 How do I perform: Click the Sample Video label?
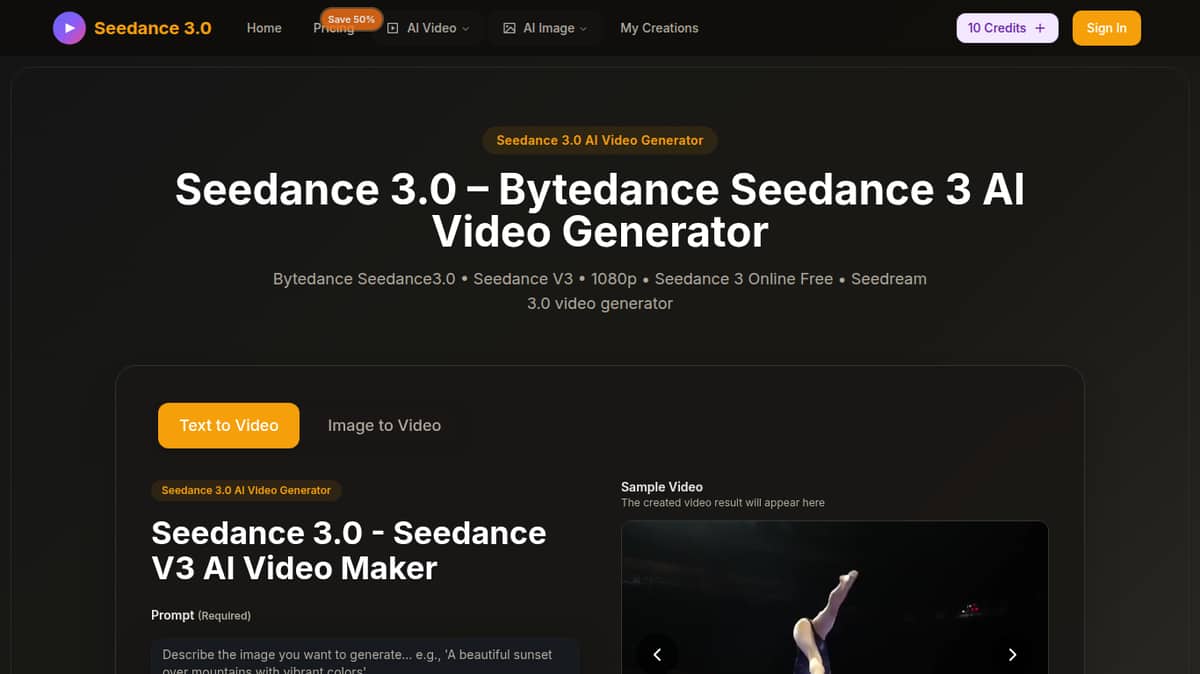(662, 487)
